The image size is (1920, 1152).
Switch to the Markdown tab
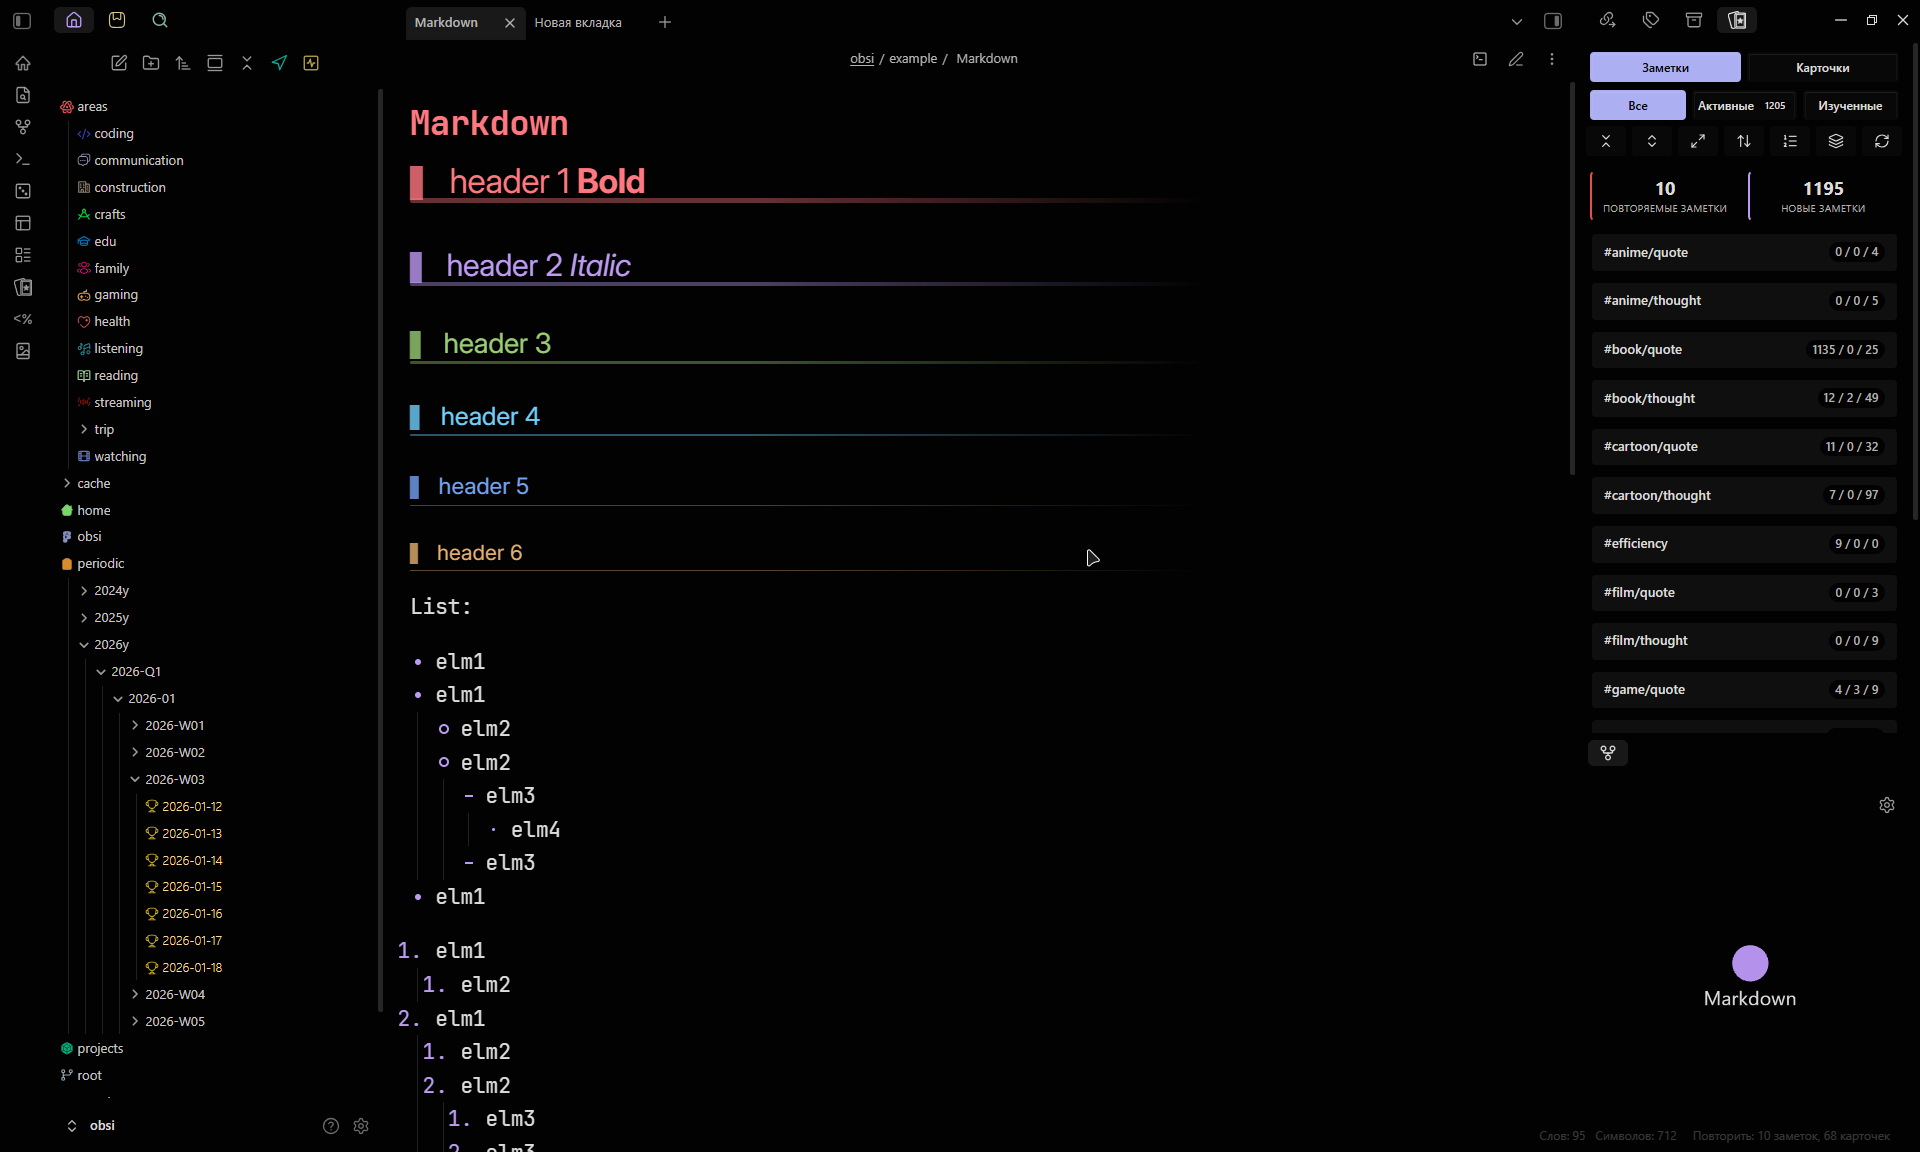tap(447, 22)
